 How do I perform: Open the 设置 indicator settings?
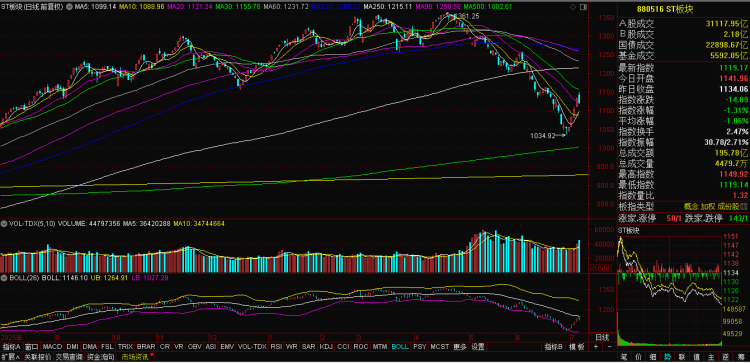point(478,347)
